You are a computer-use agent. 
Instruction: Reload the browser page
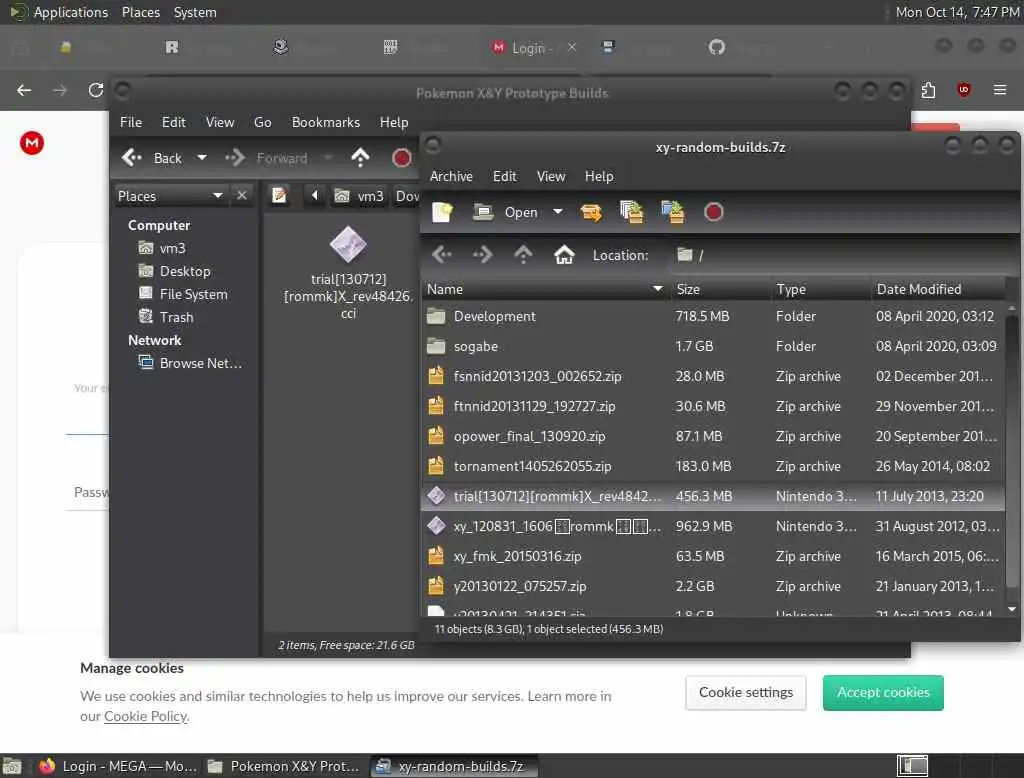[96, 89]
